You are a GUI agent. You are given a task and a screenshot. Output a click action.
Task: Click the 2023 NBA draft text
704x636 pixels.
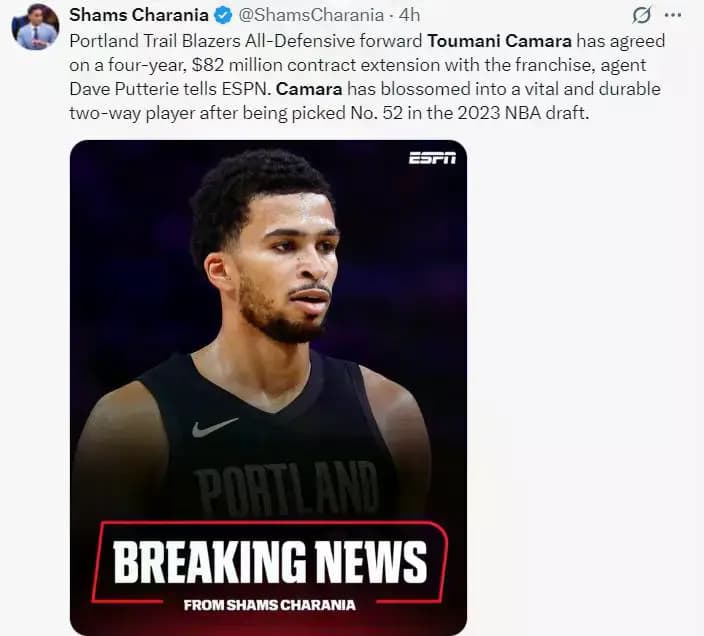click(523, 113)
